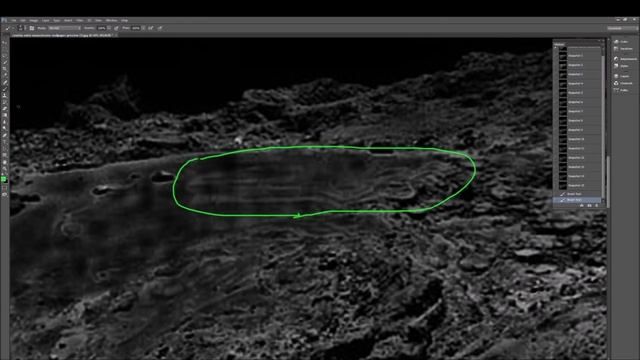The height and width of the screenshot is (360, 640).
Task: Set the green foreground color swatch
Action: click(4, 178)
